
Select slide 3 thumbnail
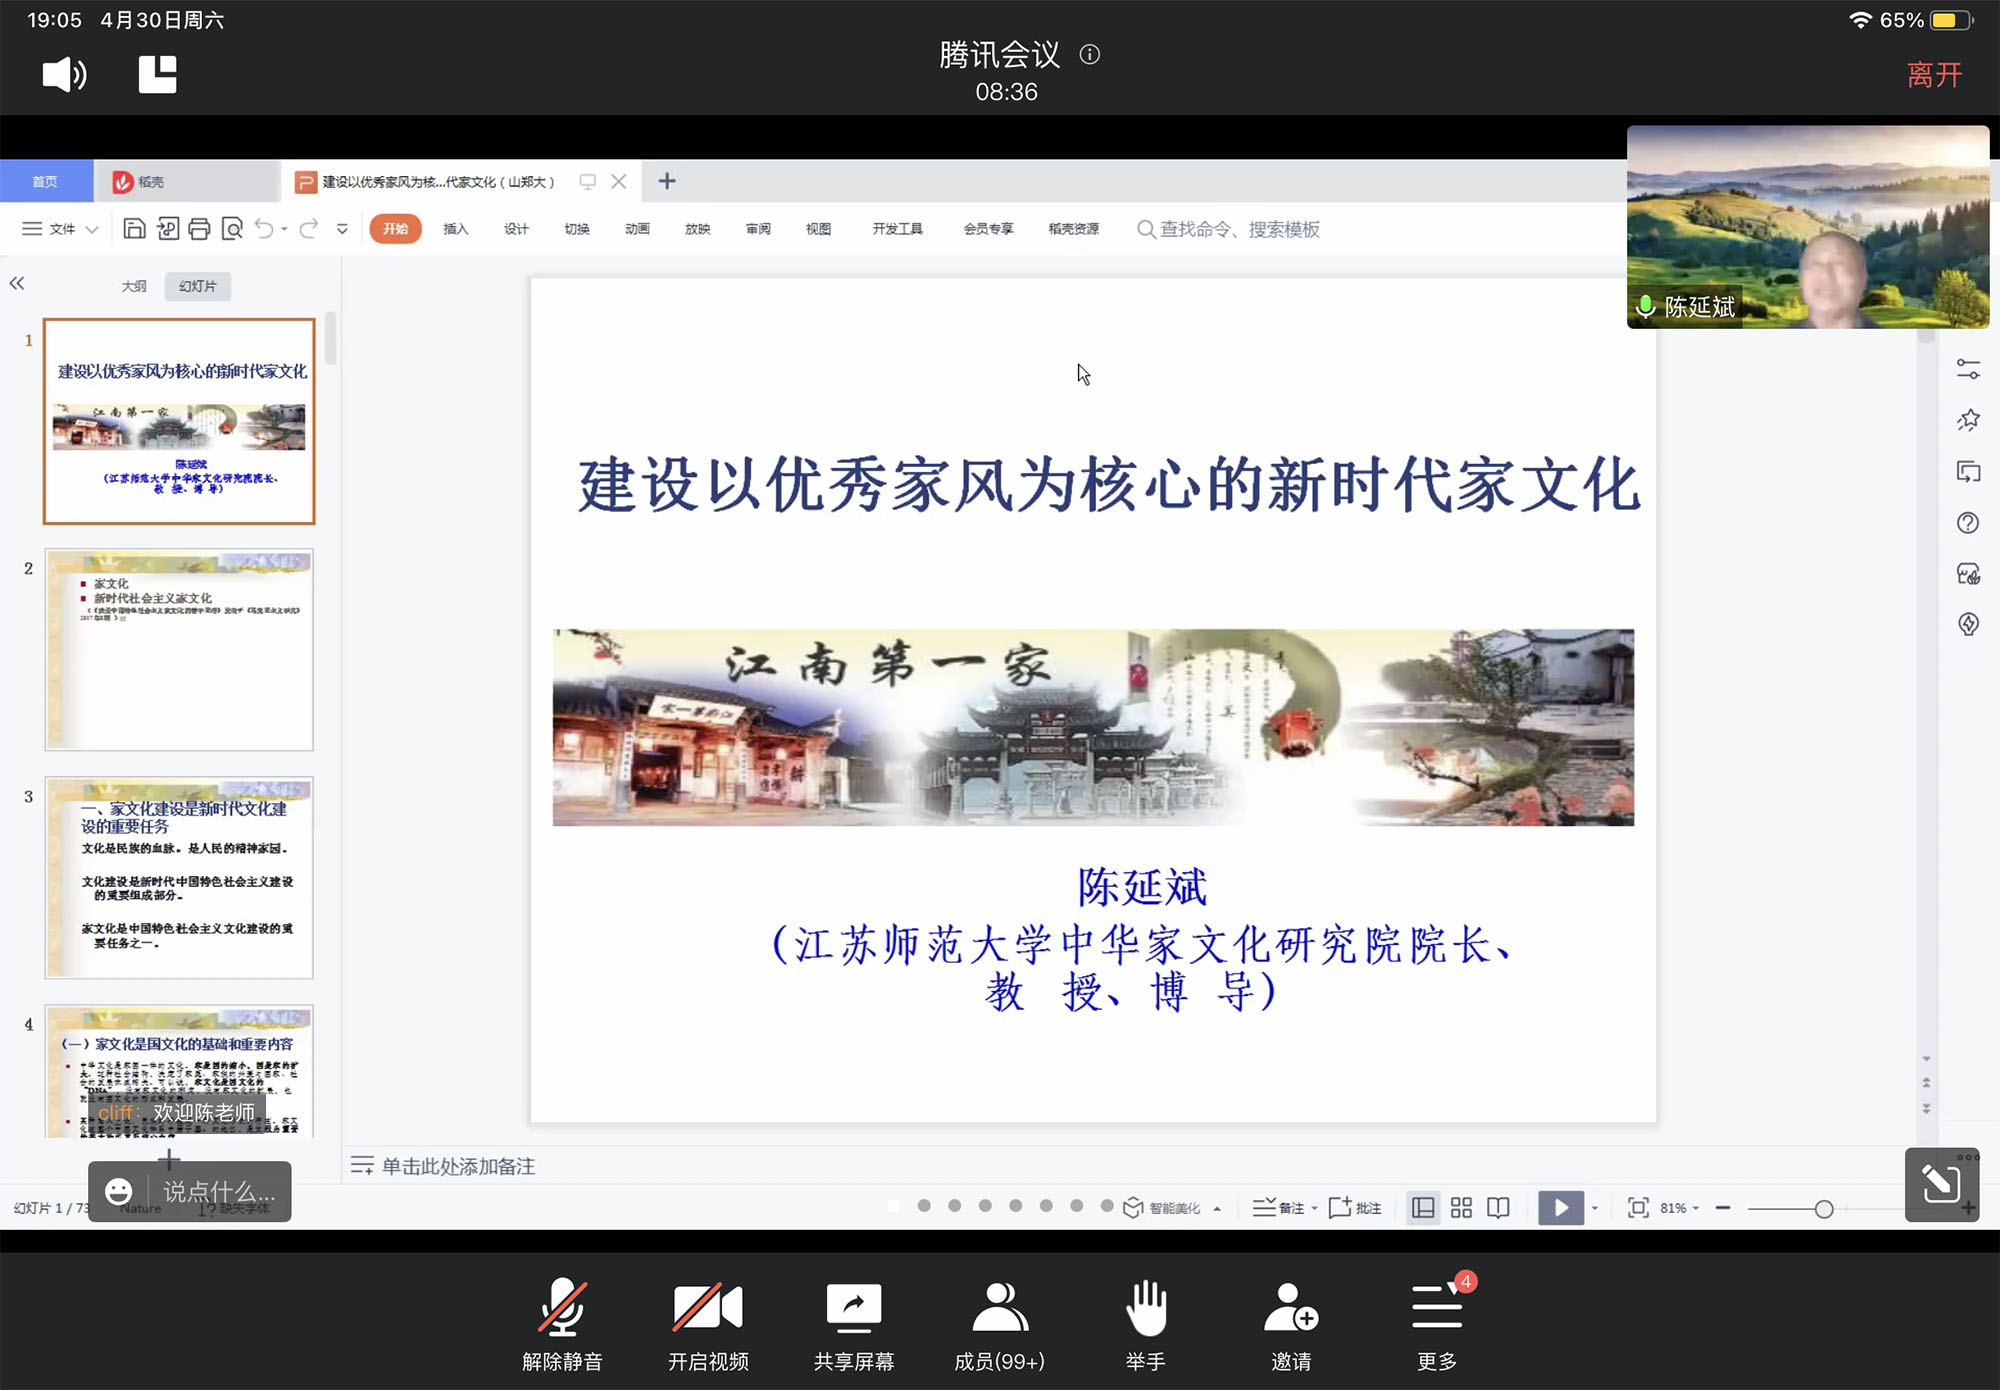point(179,877)
